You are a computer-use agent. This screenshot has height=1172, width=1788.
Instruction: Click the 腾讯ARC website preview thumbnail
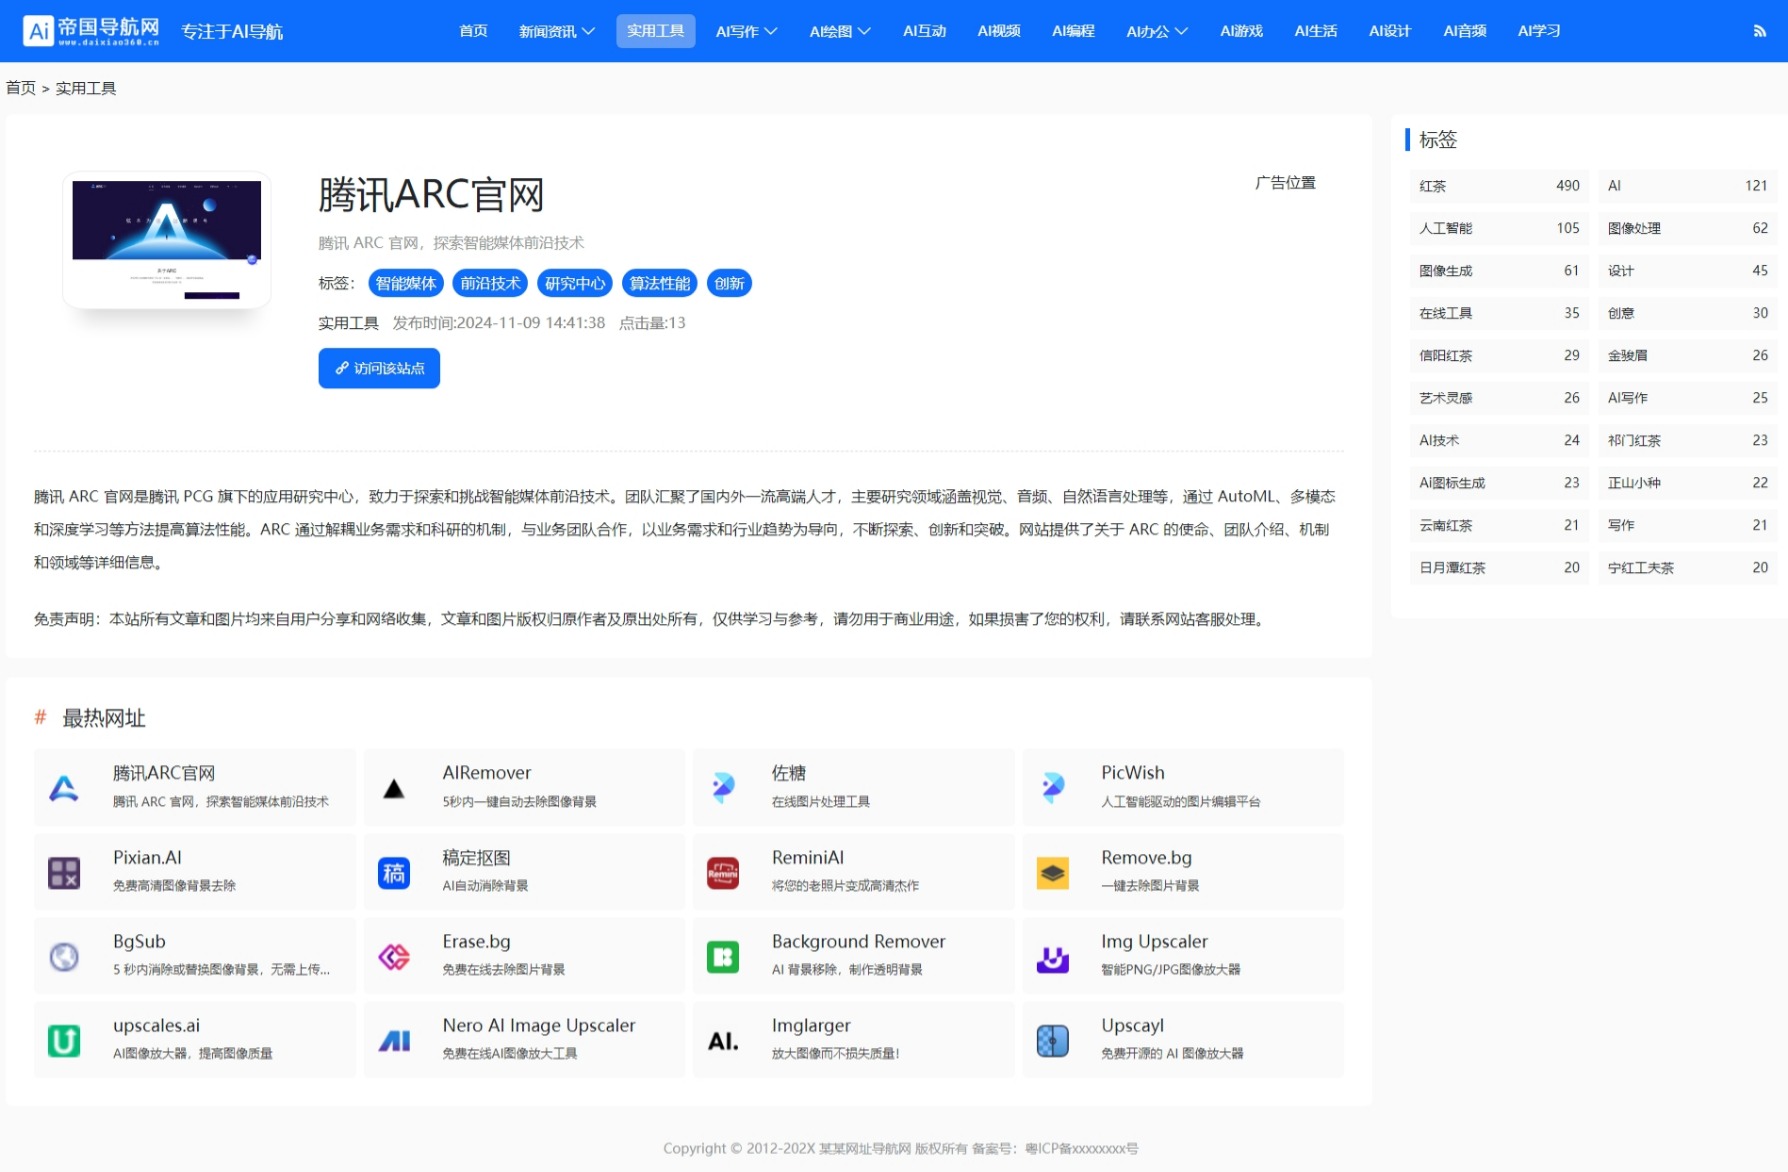[167, 240]
